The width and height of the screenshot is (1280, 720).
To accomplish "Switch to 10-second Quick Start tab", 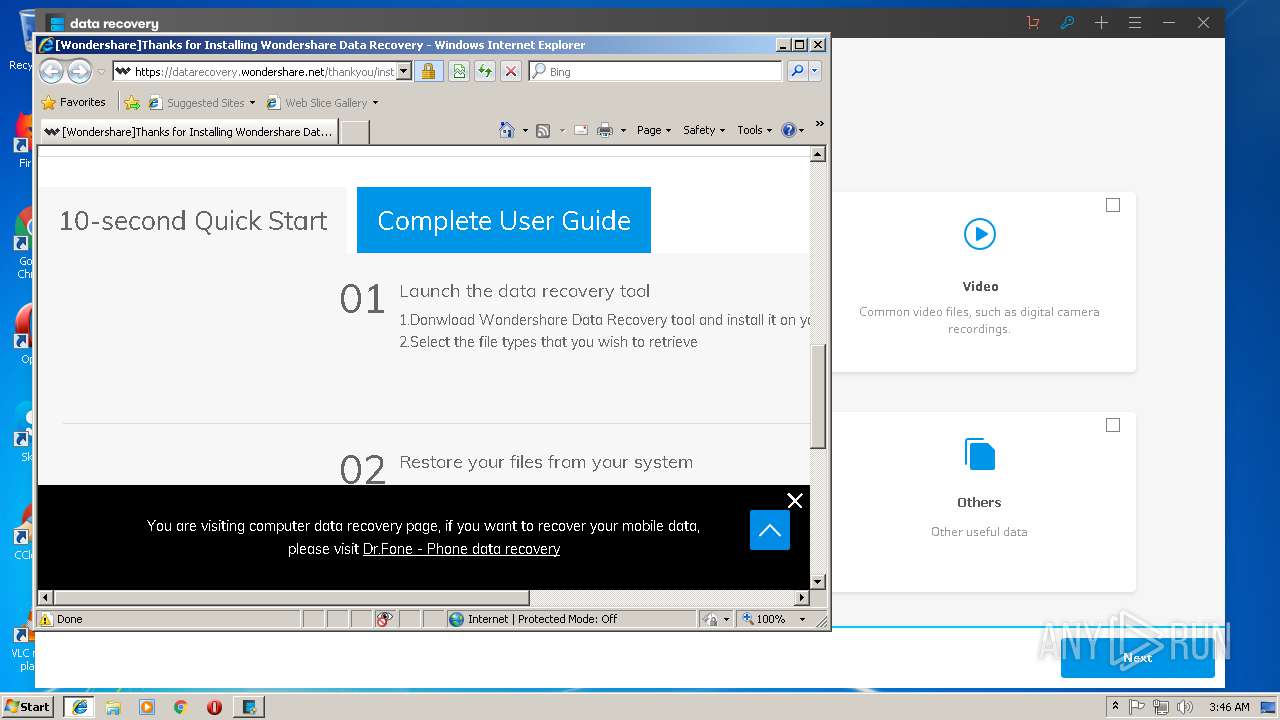I will click(x=193, y=220).
